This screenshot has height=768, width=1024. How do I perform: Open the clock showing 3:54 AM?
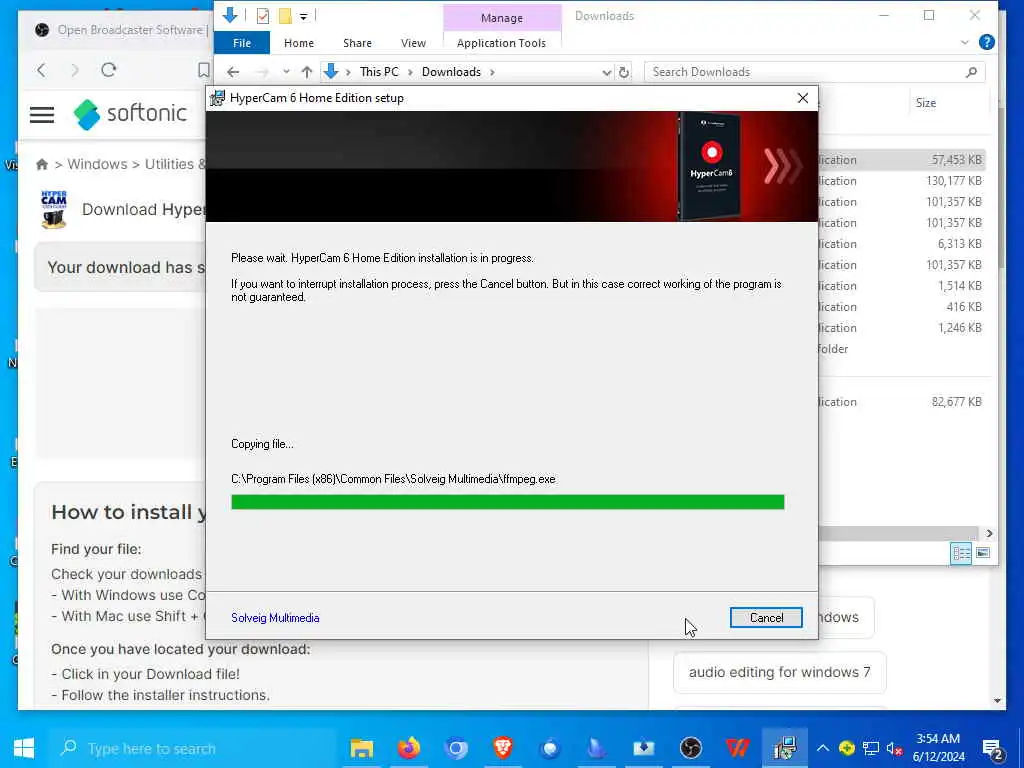(x=938, y=748)
